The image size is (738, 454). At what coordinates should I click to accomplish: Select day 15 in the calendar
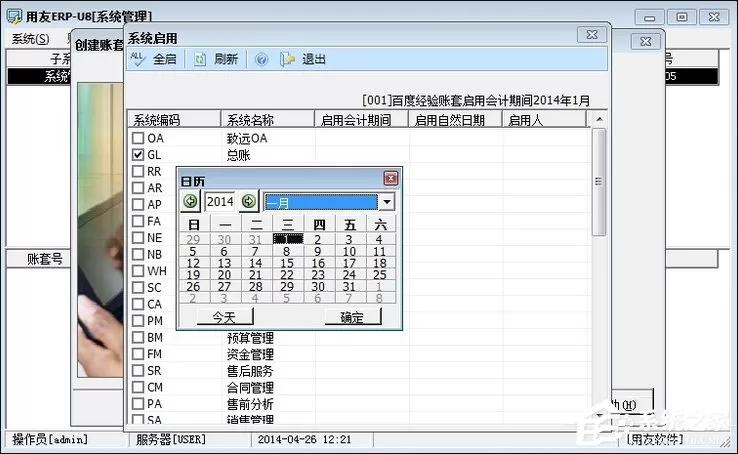[287, 263]
